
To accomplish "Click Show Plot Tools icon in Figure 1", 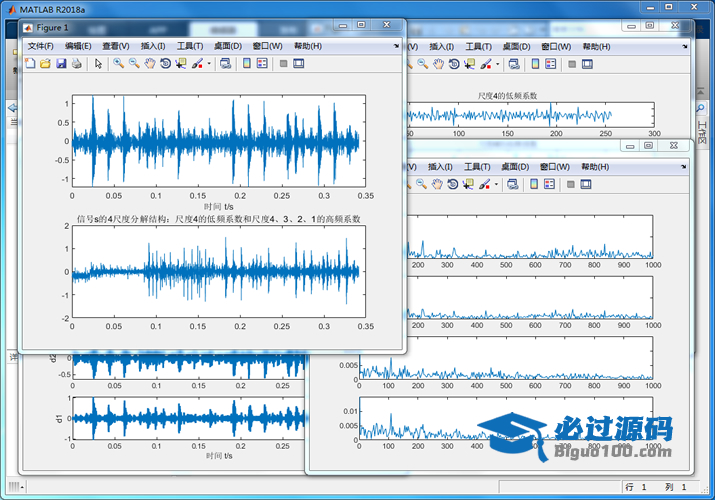I will 299,64.
